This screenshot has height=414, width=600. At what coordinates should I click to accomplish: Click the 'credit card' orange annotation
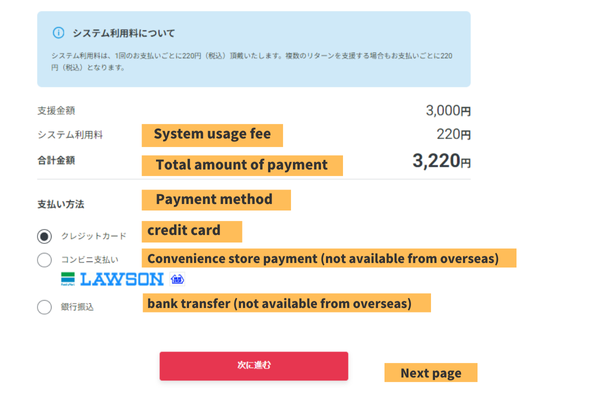[x=192, y=231]
